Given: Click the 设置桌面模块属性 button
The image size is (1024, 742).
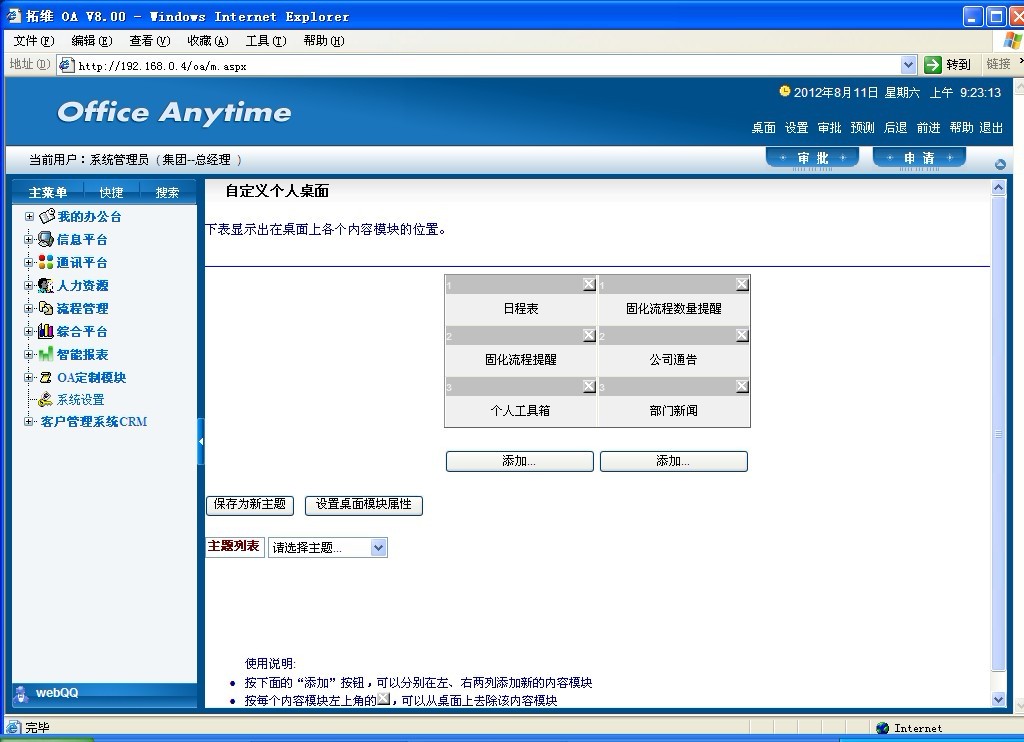Looking at the screenshot, I should pos(363,505).
